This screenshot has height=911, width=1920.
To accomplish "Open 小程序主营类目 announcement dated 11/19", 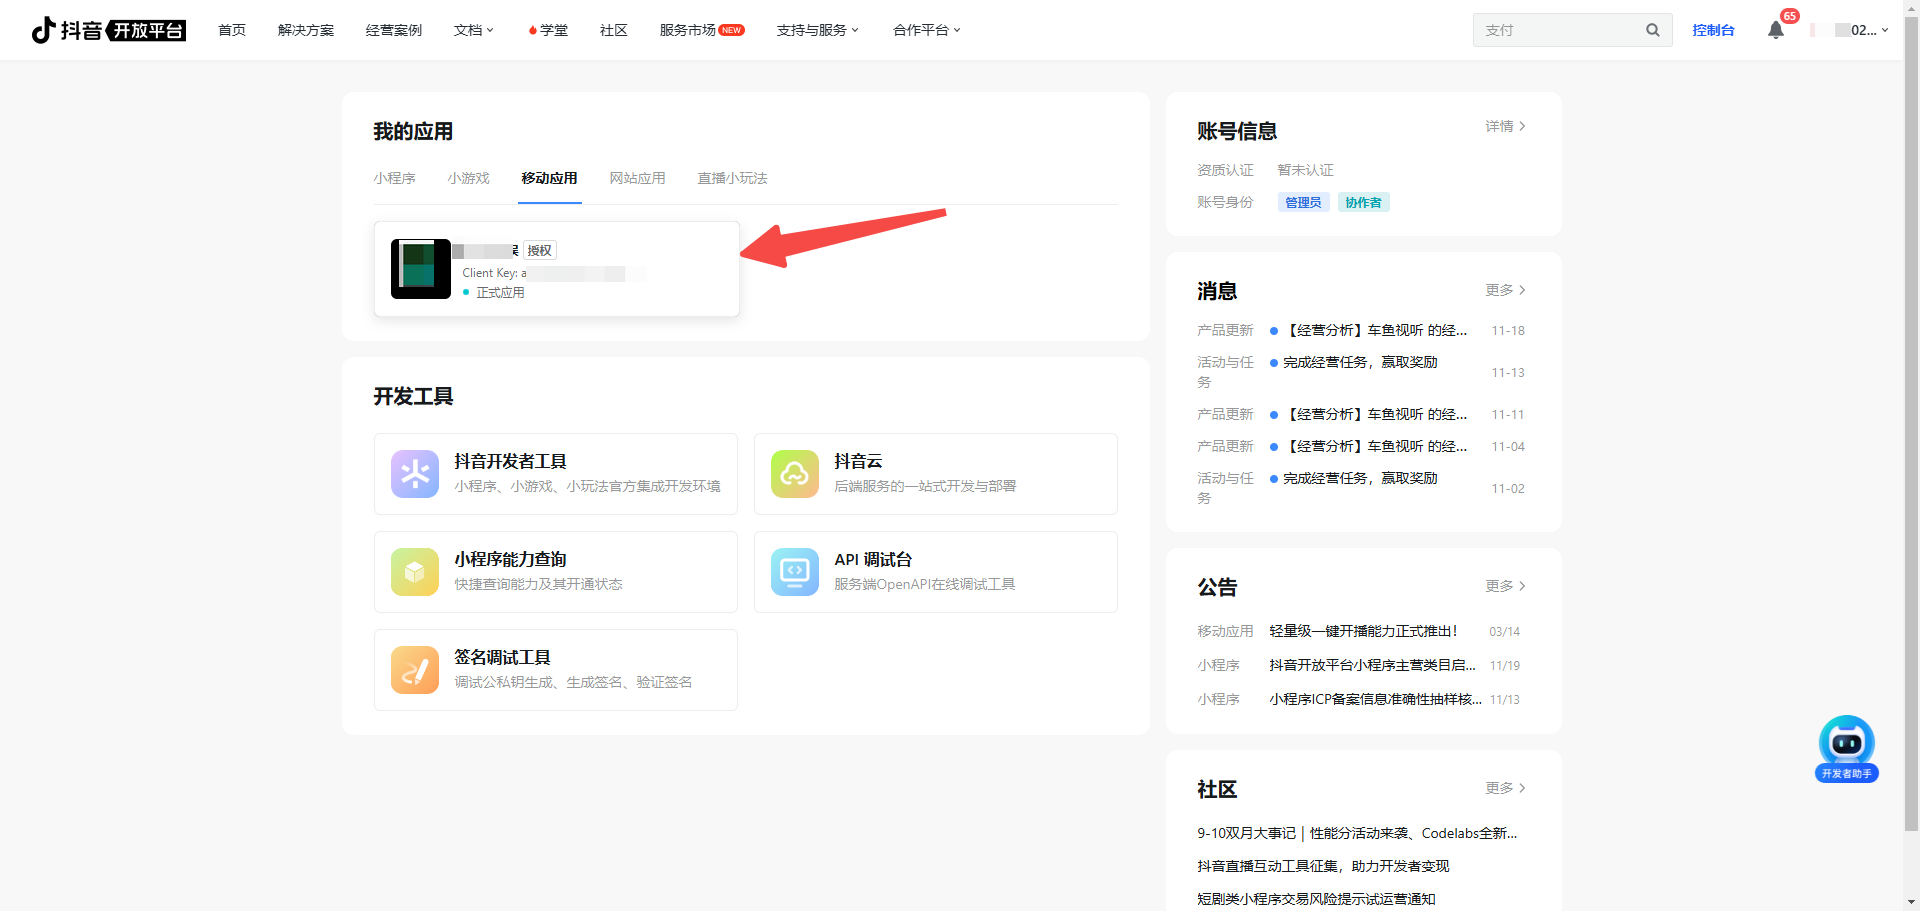I will (x=1373, y=665).
